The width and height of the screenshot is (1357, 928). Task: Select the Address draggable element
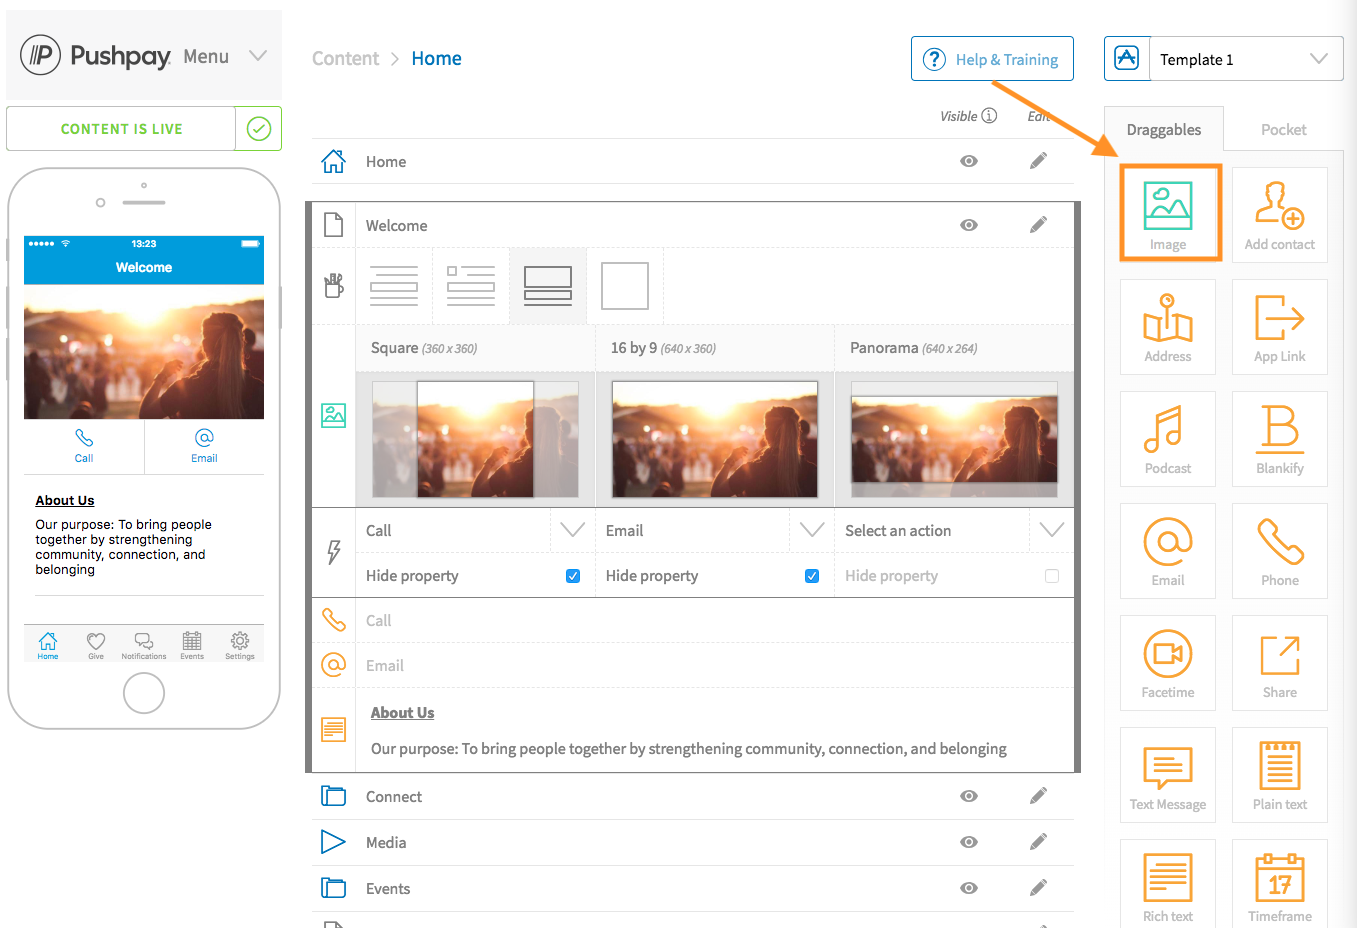(x=1167, y=327)
